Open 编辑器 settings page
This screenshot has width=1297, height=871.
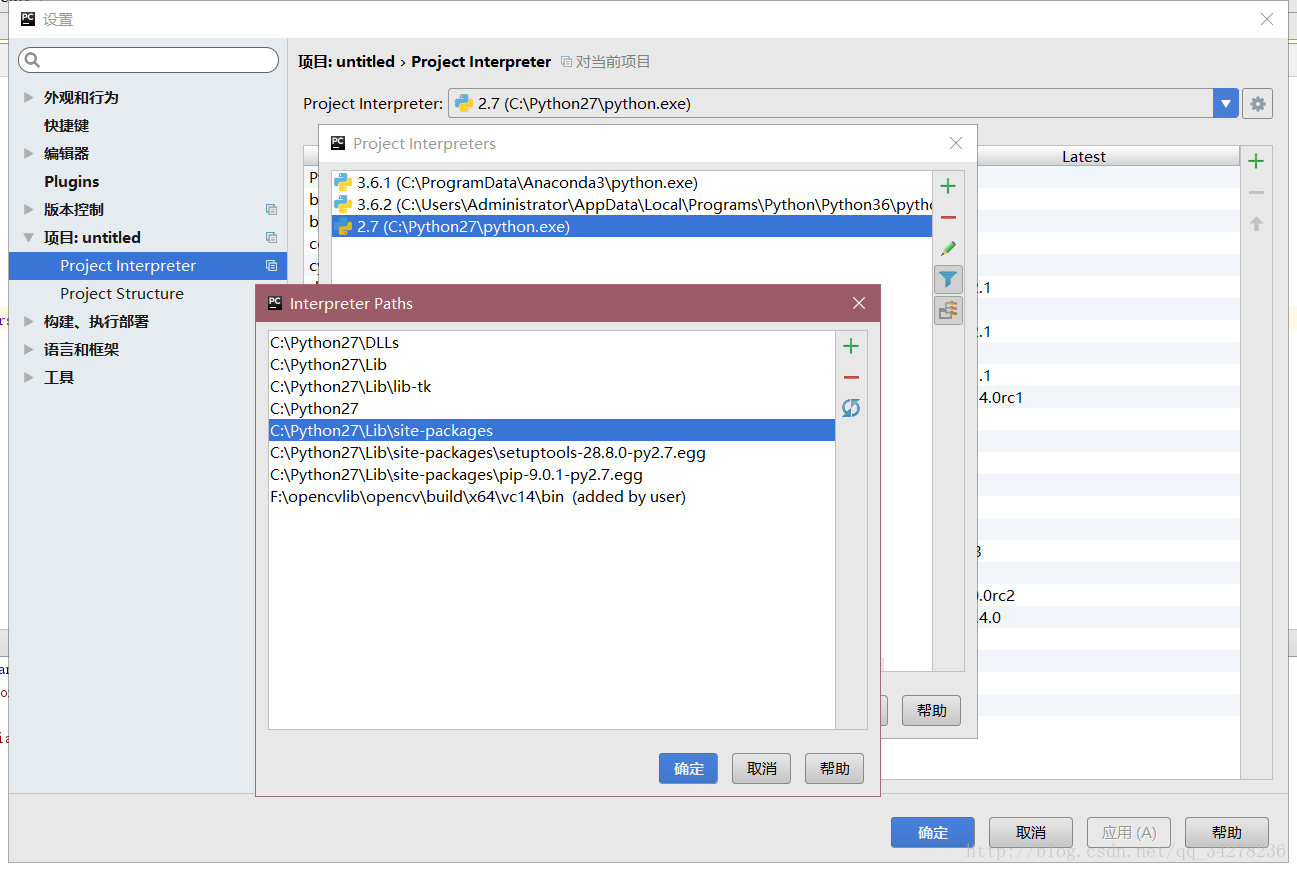[66, 153]
